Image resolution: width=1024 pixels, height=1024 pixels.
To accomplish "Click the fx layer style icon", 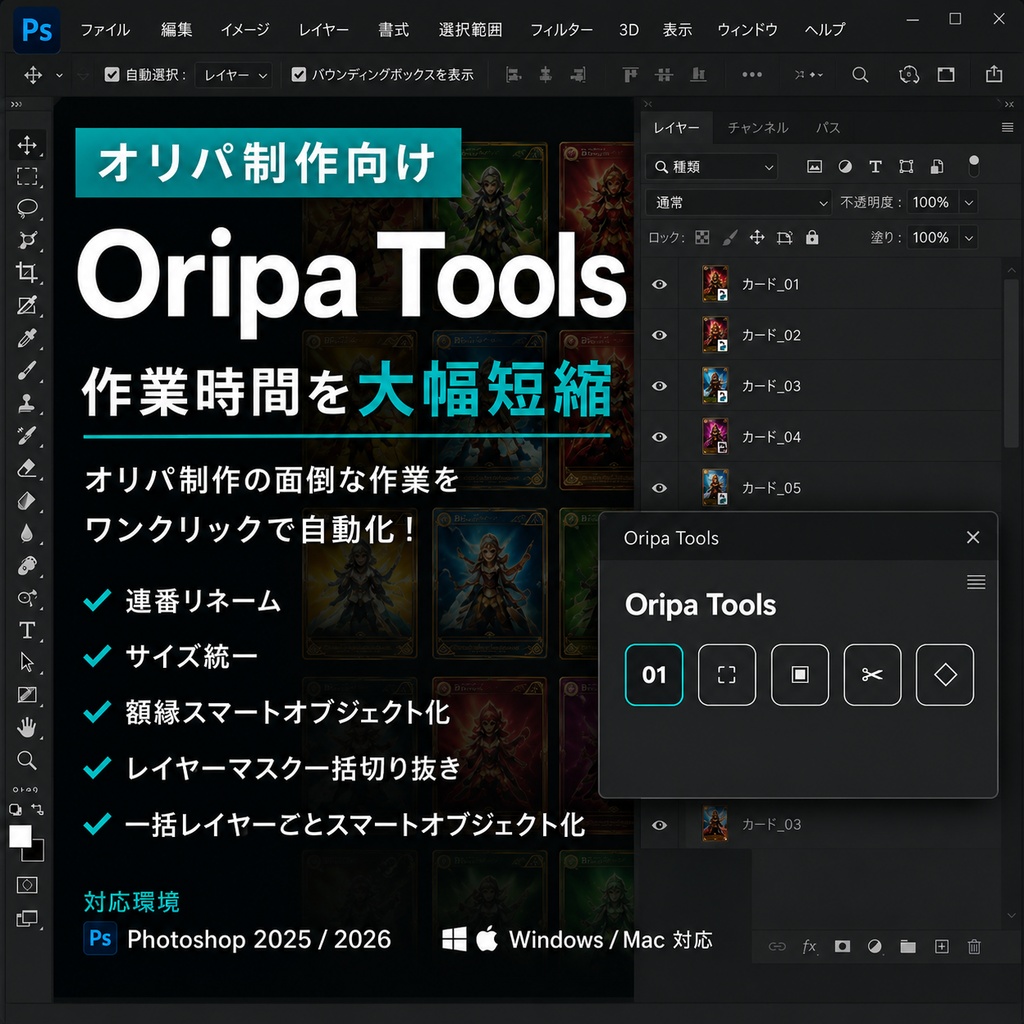I will click(809, 946).
